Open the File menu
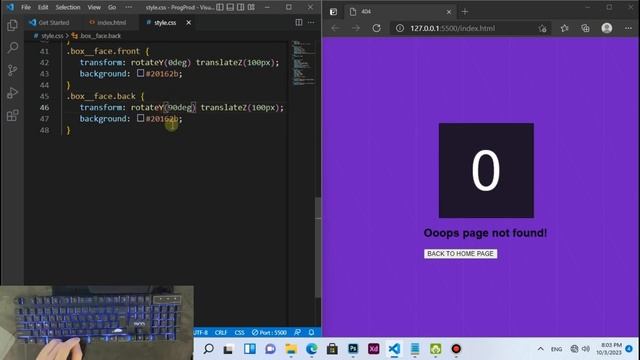This screenshot has height=360, width=640. (x=26, y=7)
